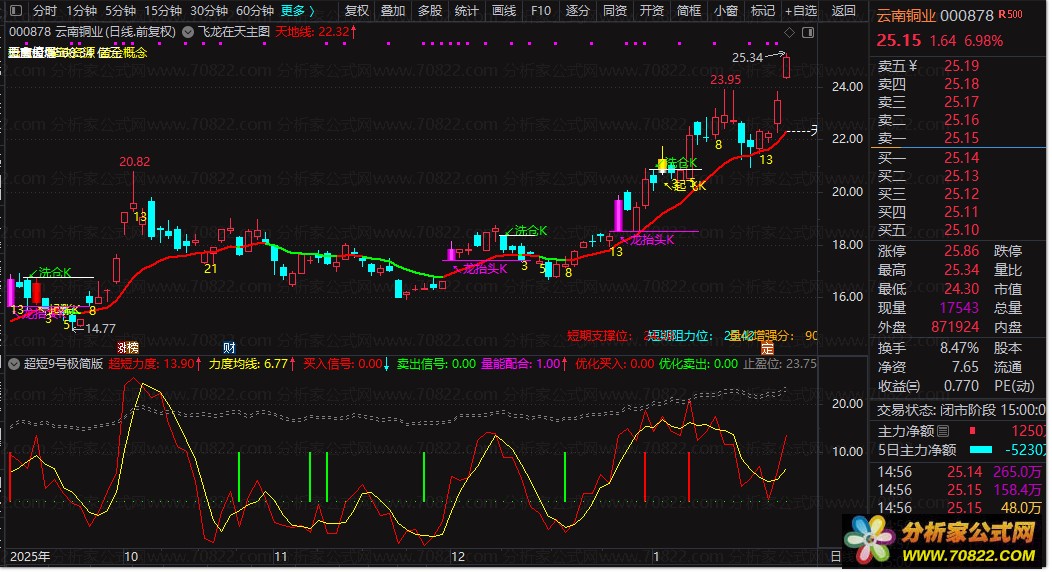Click the ¥ symbol next to 卖五
1052x572 pixels.
pyautogui.click(x=912, y=66)
